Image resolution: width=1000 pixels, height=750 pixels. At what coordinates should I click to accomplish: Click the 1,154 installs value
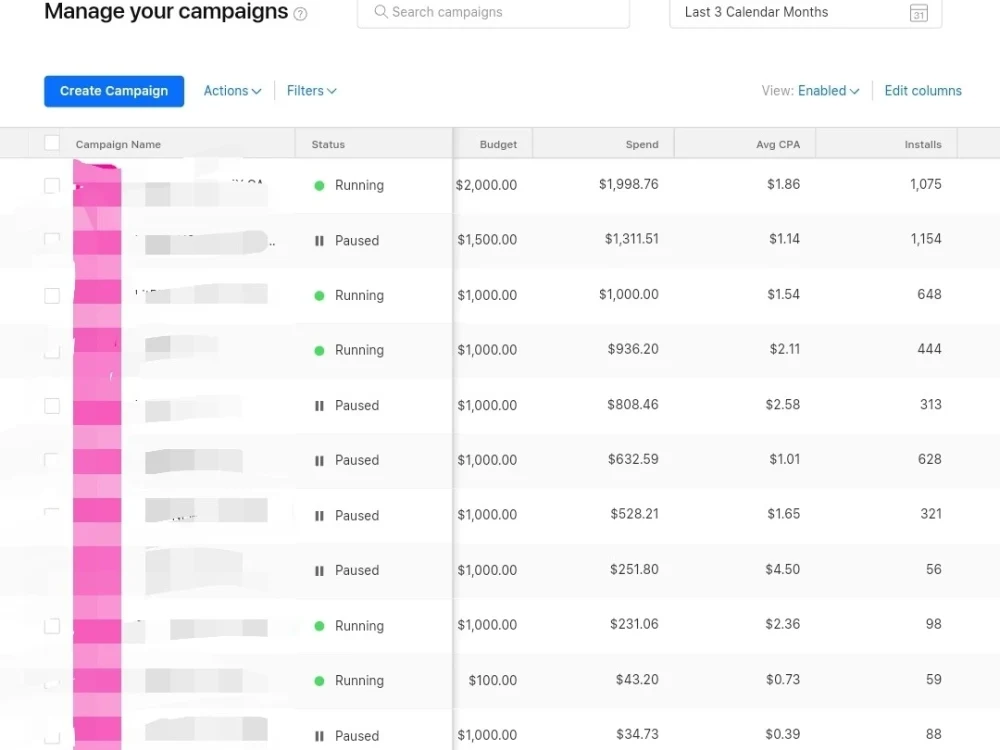(x=926, y=239)
